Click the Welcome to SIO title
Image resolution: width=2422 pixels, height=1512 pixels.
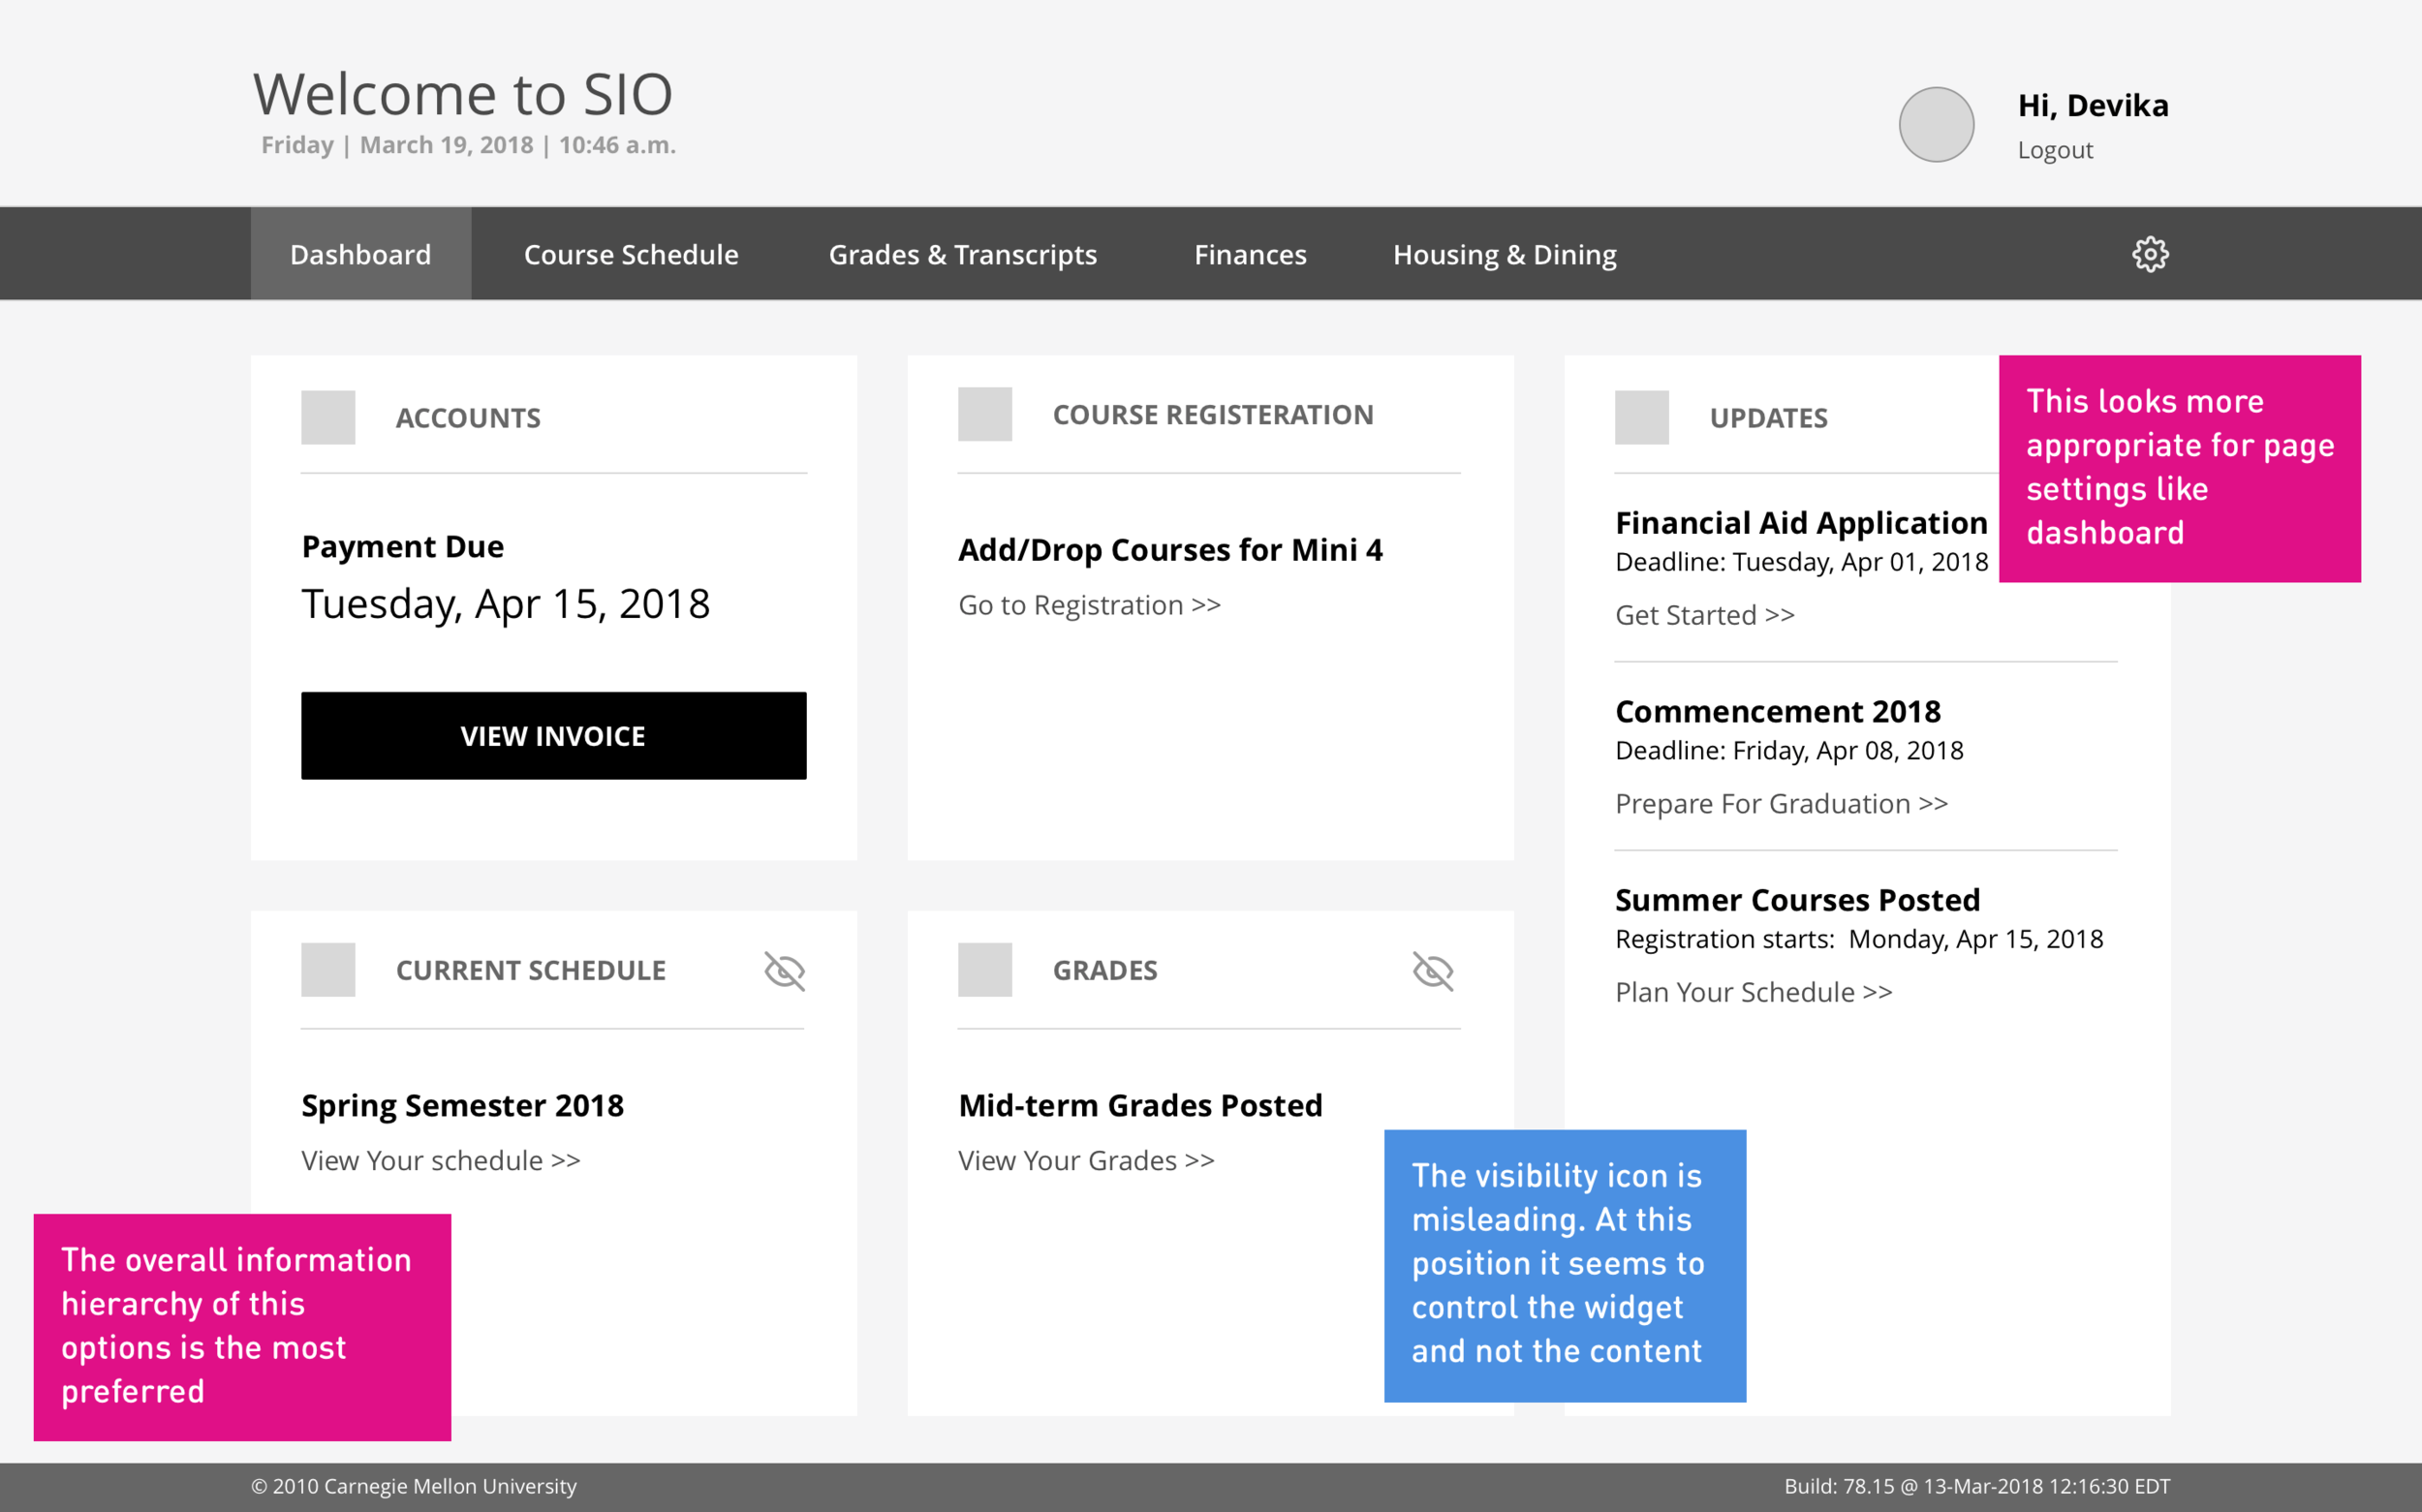click(463, 94)
